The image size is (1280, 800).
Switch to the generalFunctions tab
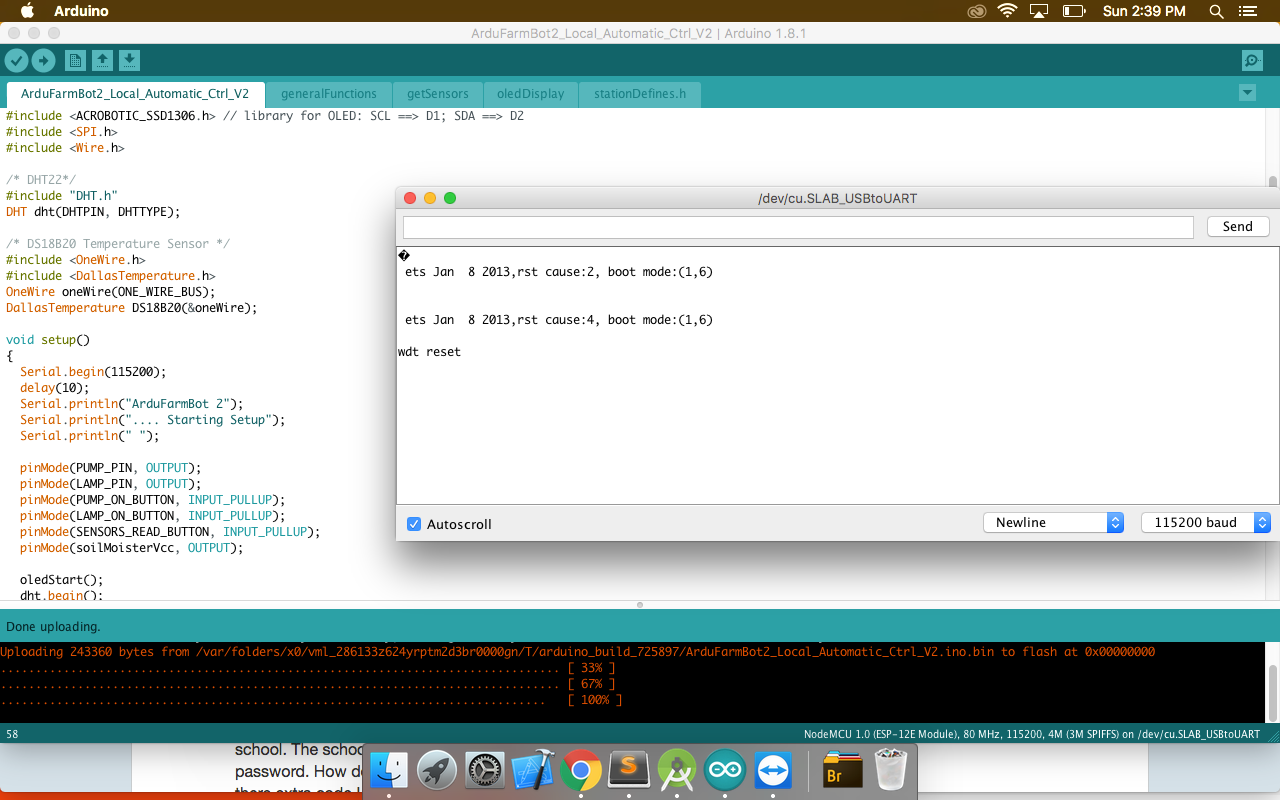pos(329,94)
